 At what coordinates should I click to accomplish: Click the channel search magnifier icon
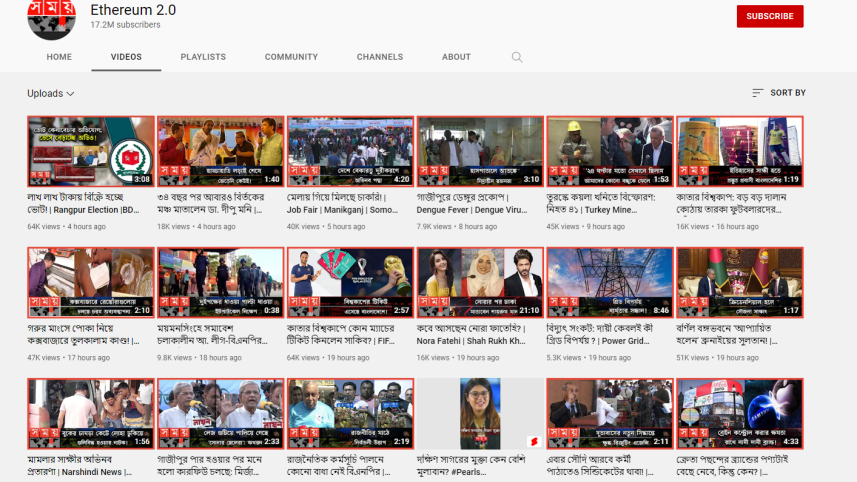click(516, 57)
